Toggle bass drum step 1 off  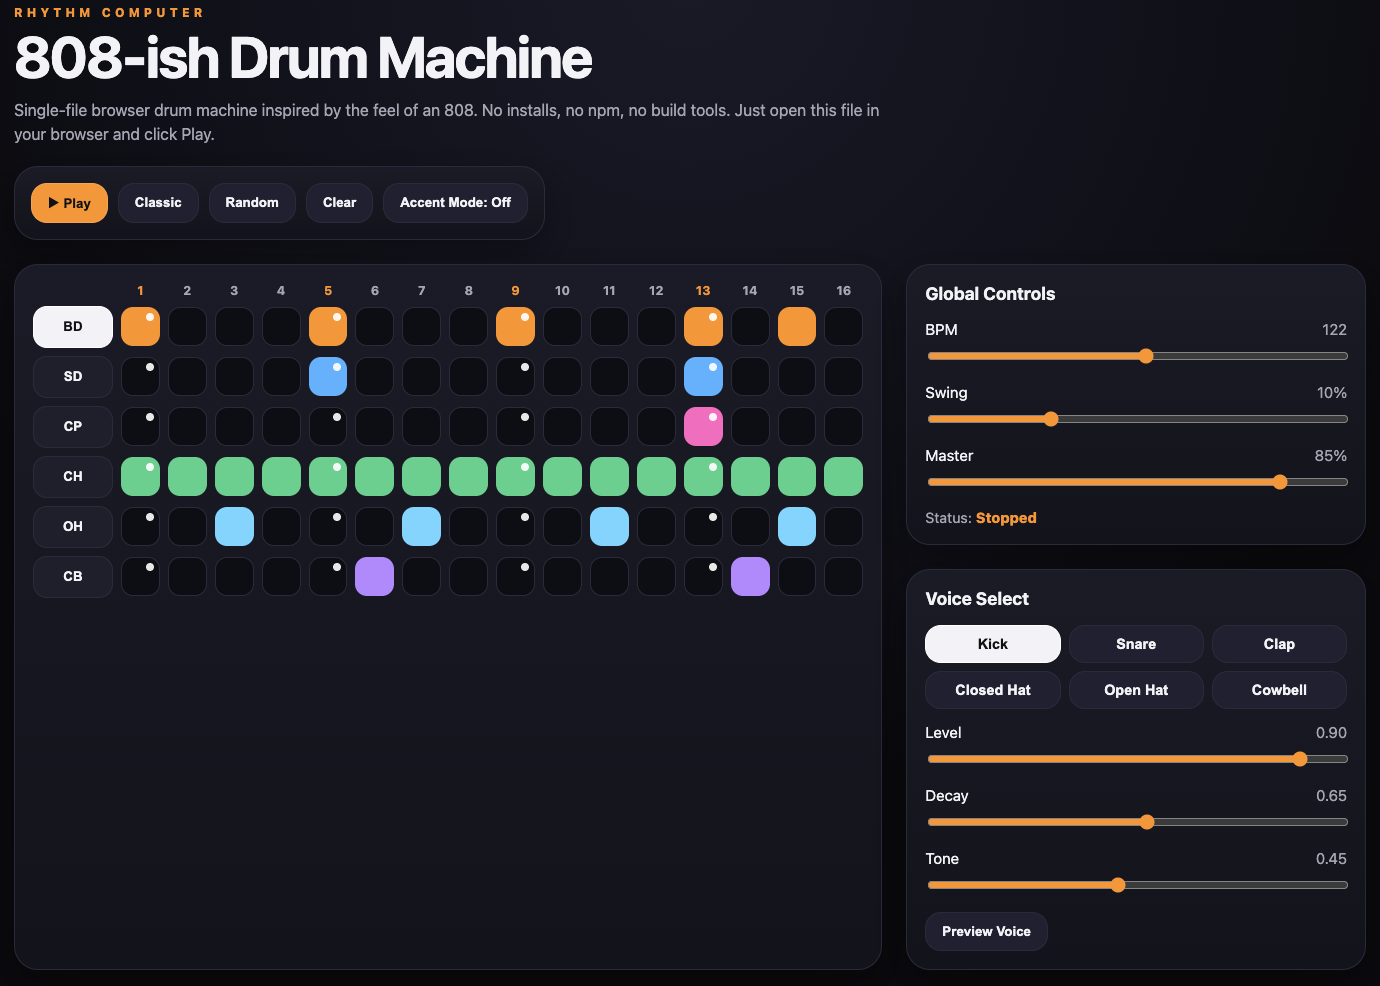point(140,327)
